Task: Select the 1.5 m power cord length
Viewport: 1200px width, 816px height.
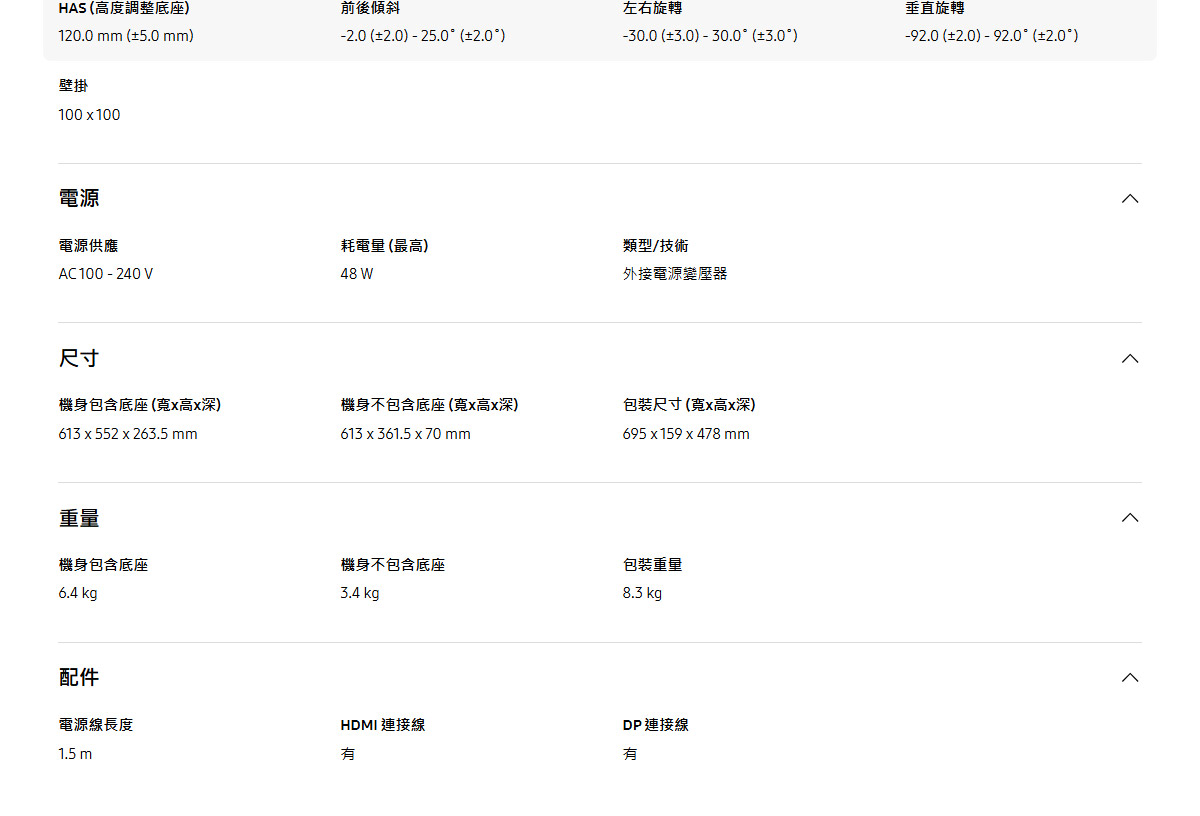Action: 73,753
